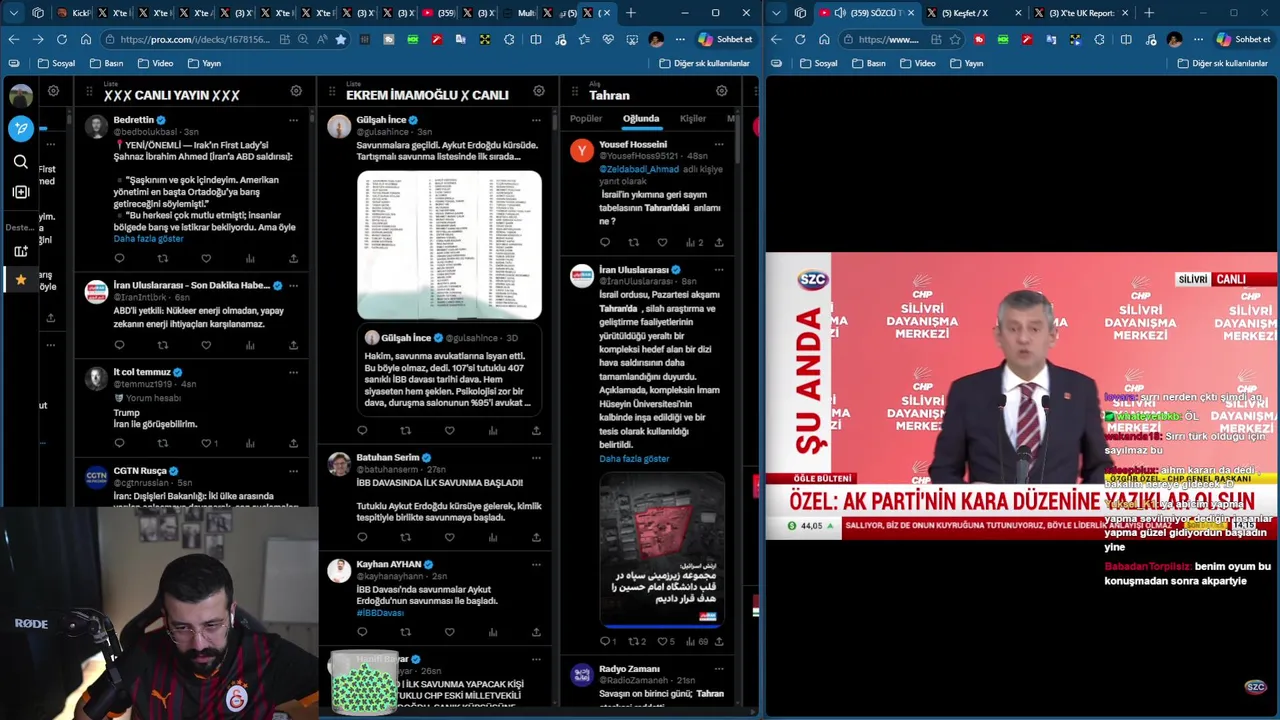Share Kayhan AYHAN's post
Screen dimensions: 1280x720
[536, 632]
